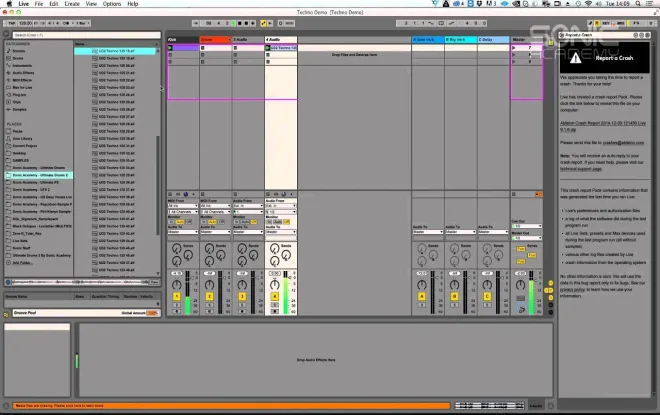
Task: Launch the clip in track 4 Audio
Action: pos(268,48)
